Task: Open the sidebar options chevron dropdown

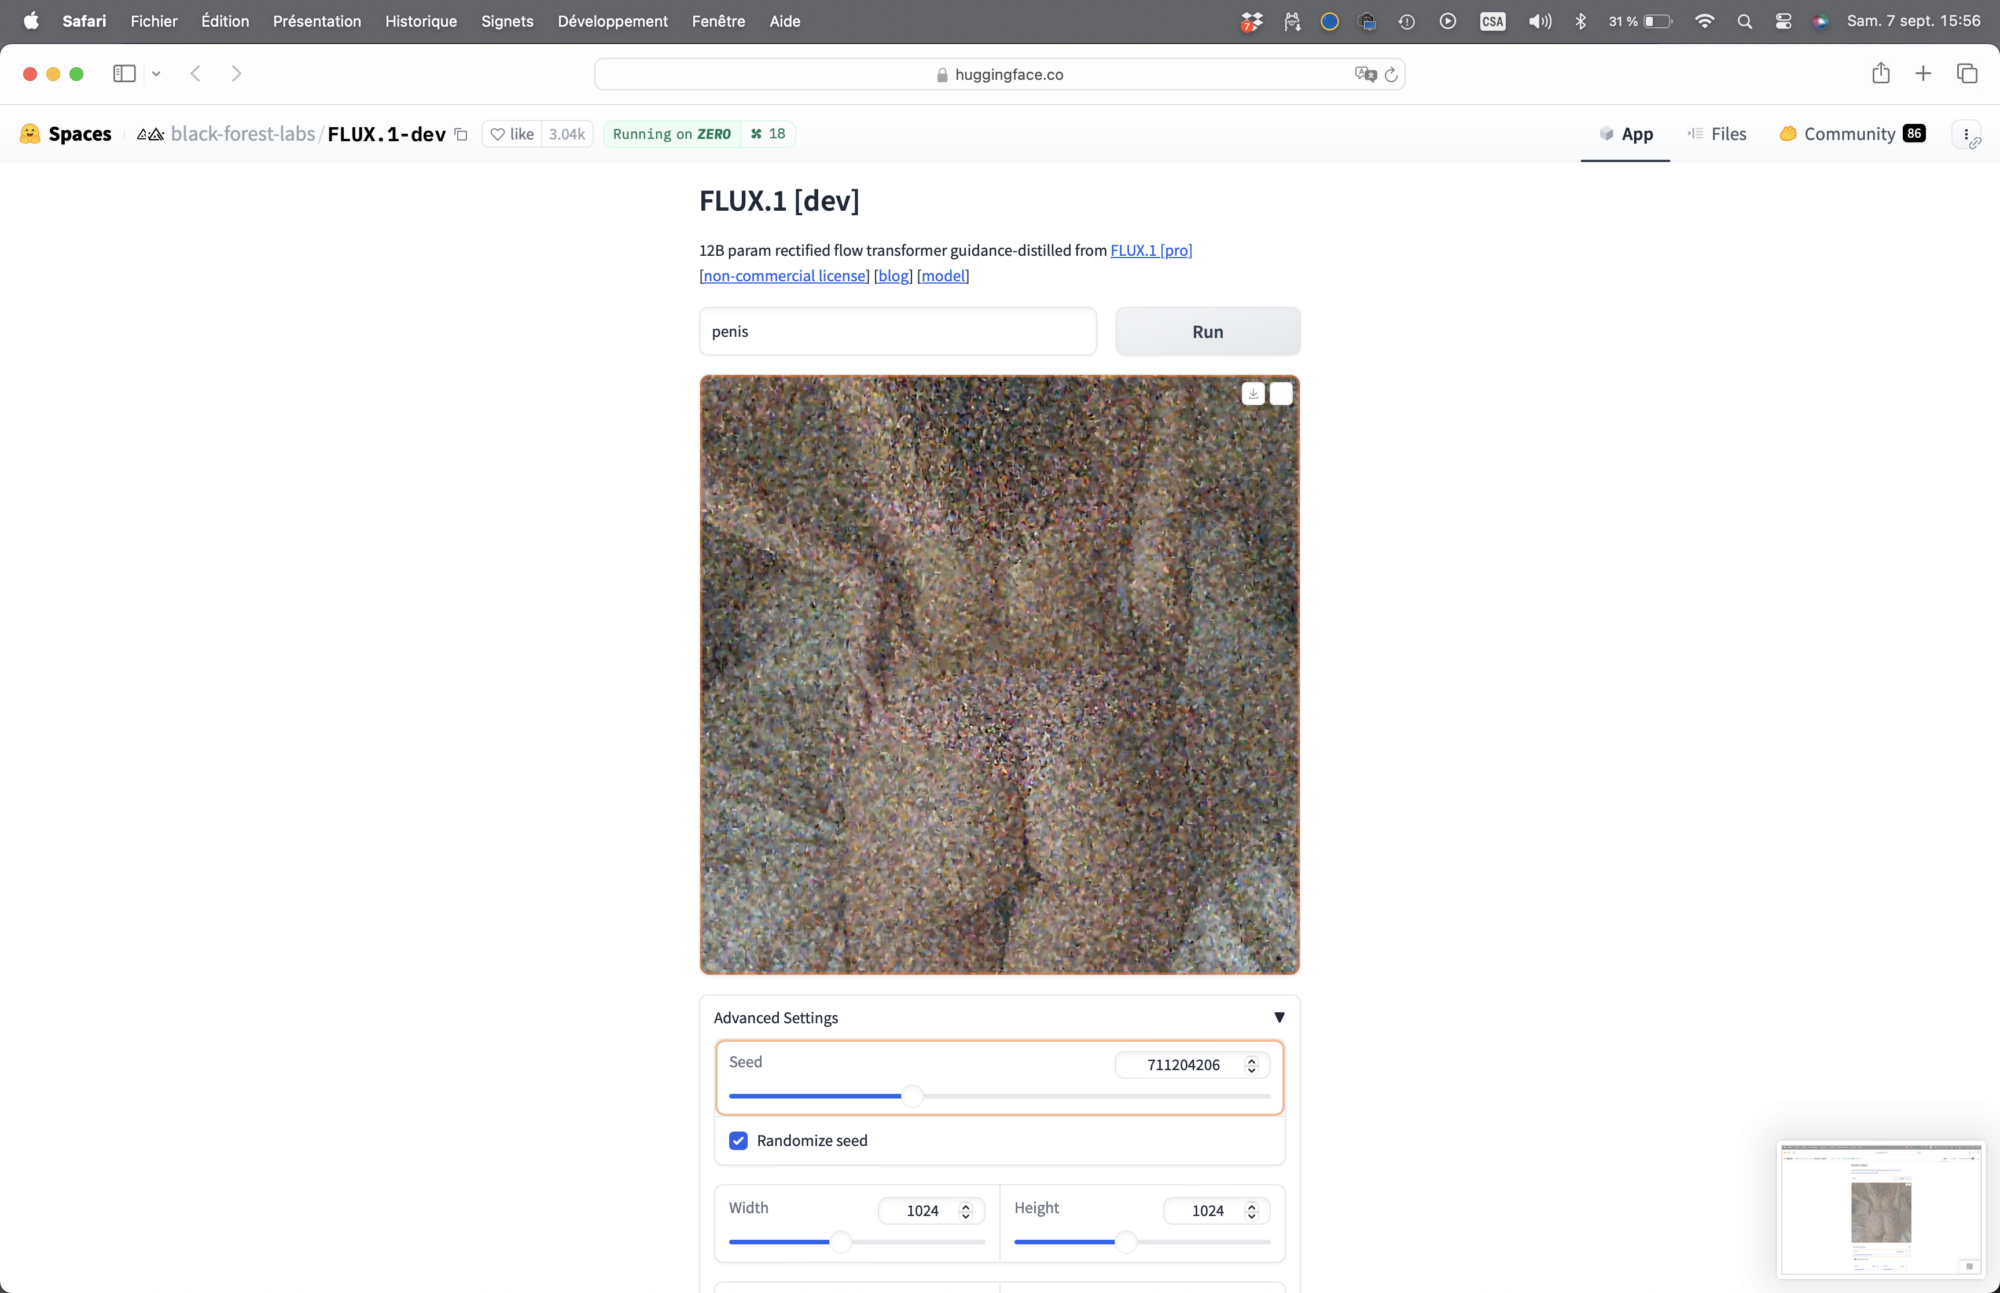Action: [x=156, y=74]
